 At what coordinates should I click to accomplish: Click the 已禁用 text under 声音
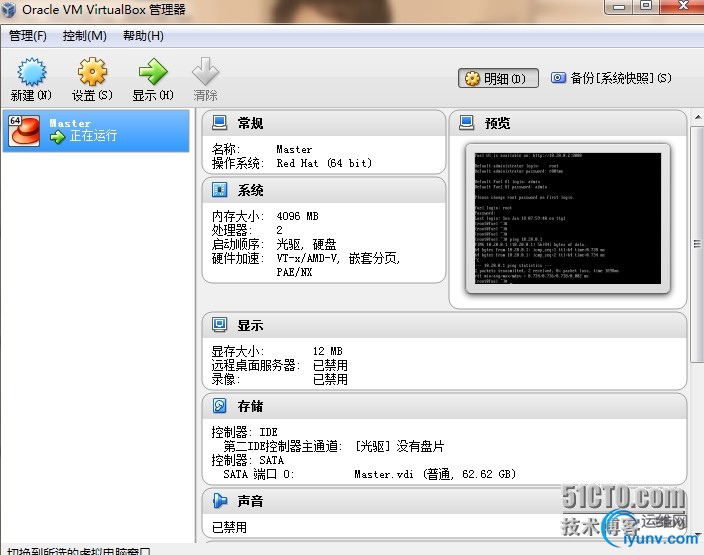pyautogui.click(x=229, y=527)
